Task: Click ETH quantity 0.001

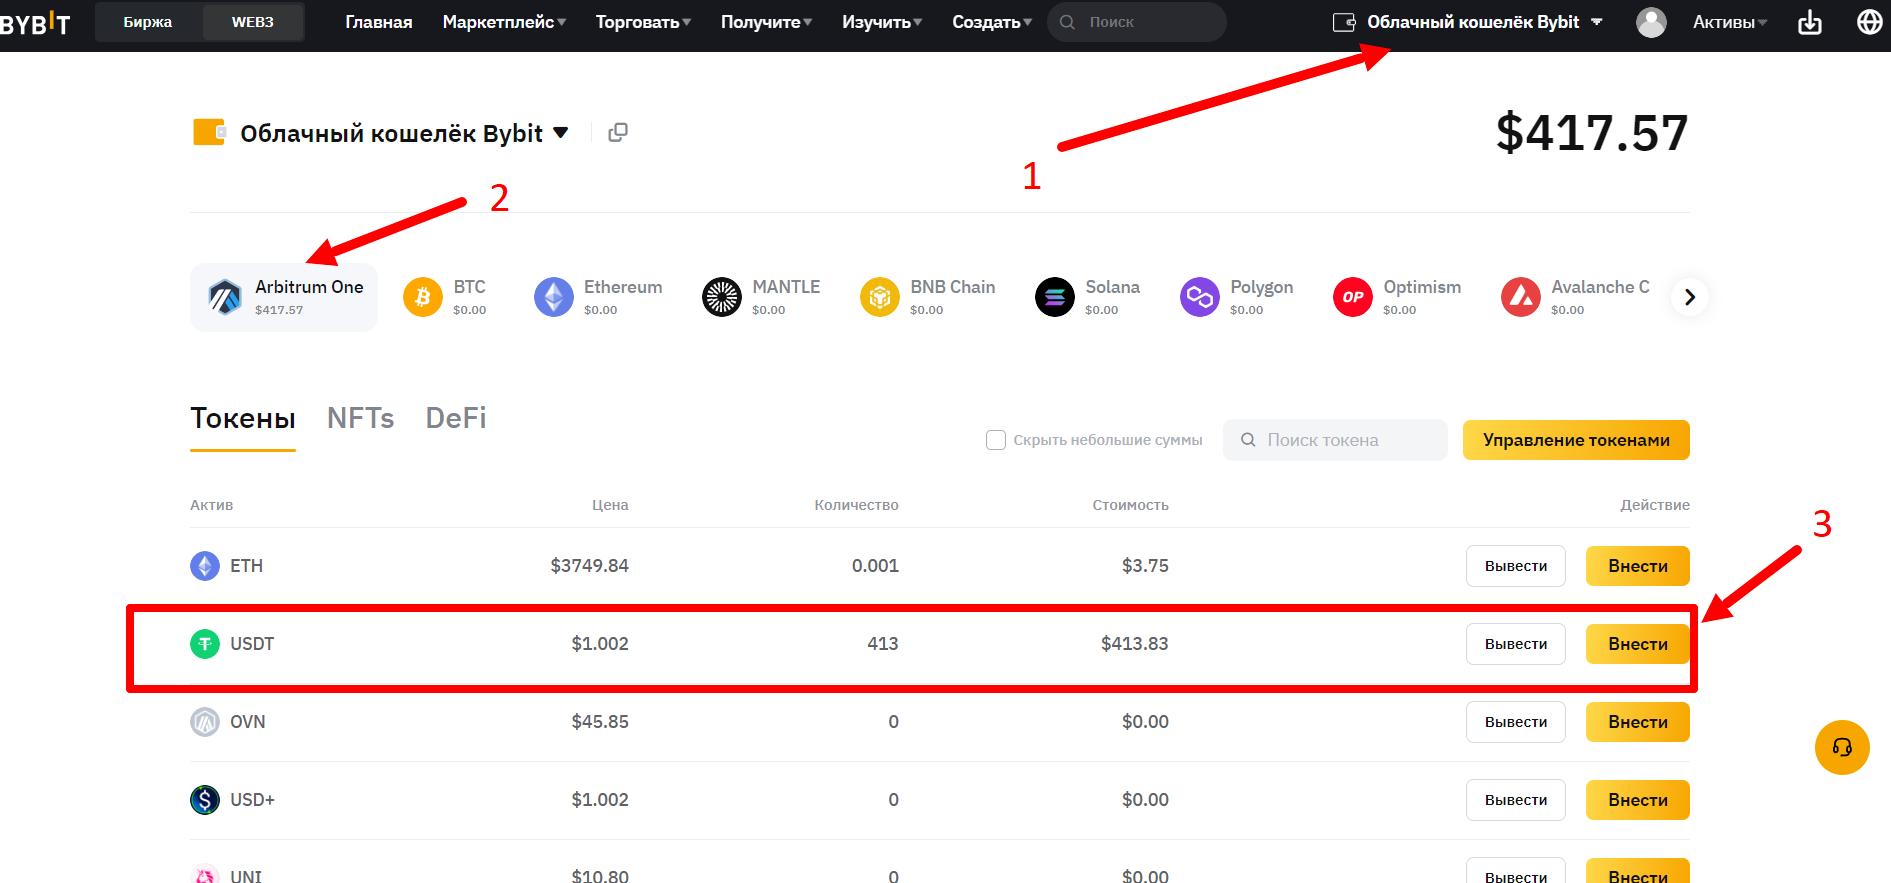Action: [x=875, y=566]
